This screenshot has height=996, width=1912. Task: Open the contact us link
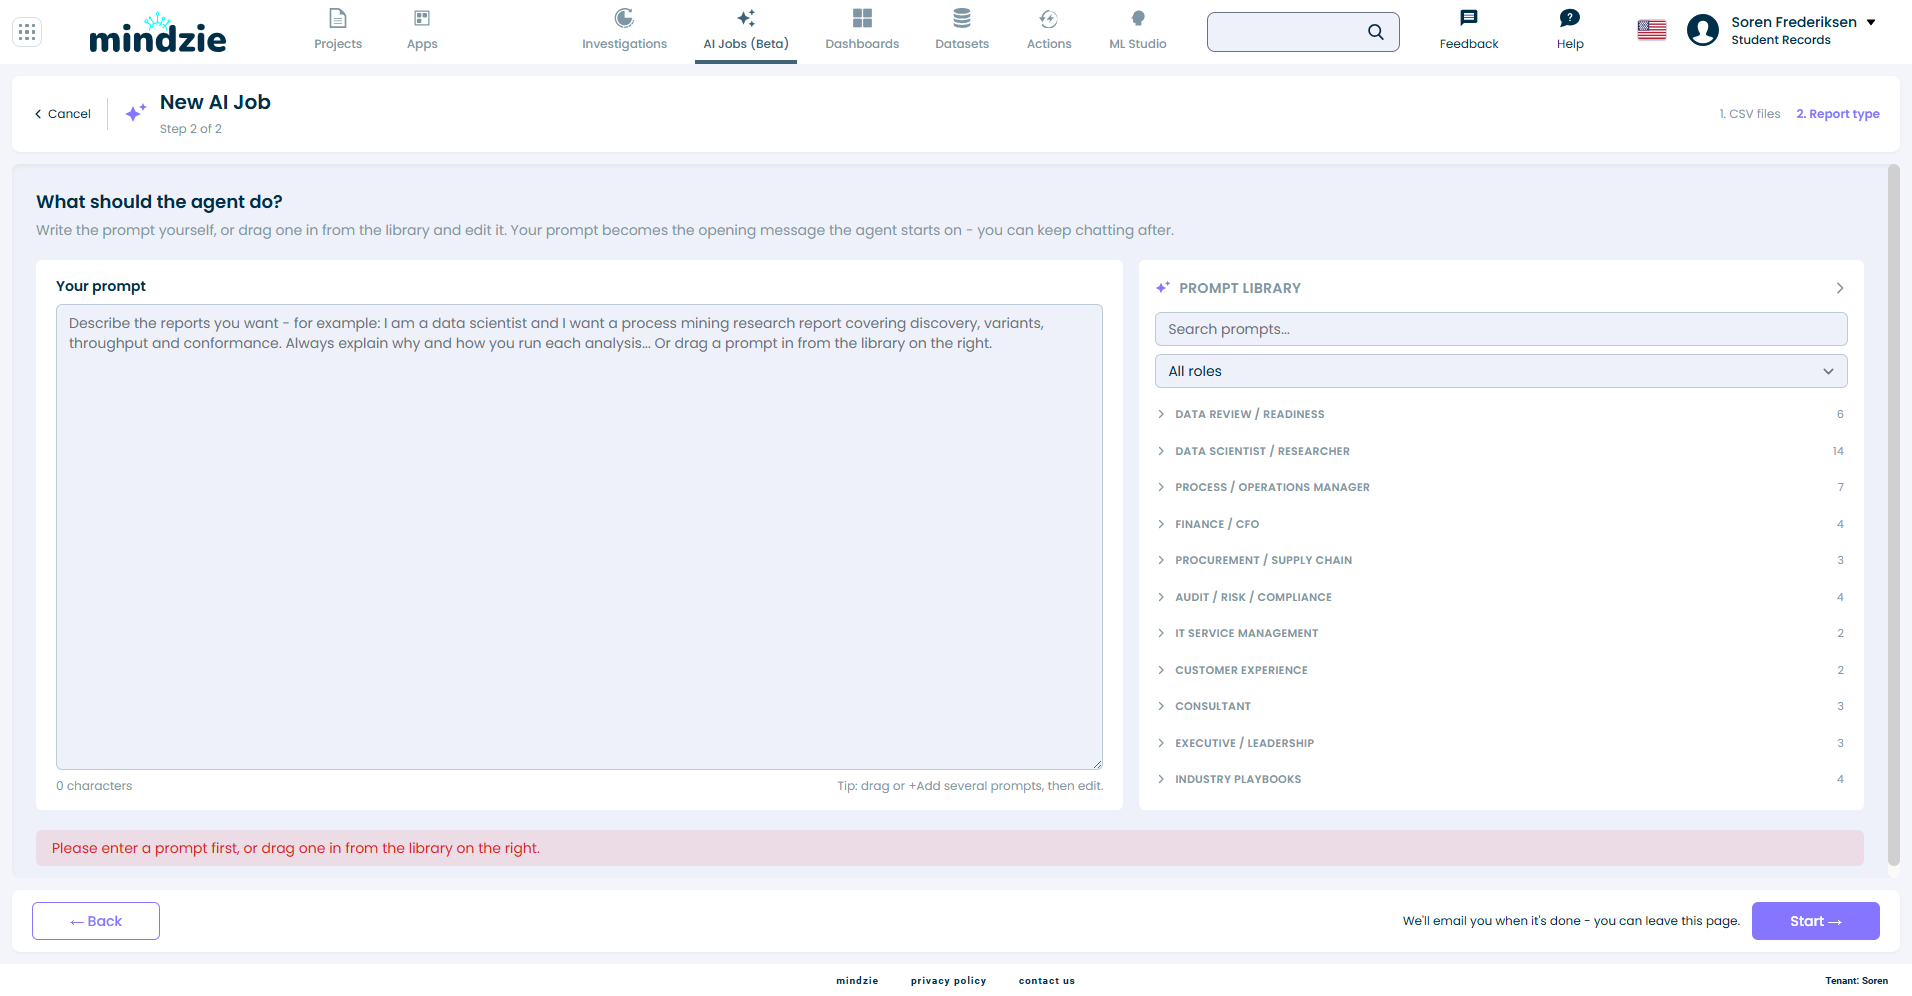[1047, 981]
